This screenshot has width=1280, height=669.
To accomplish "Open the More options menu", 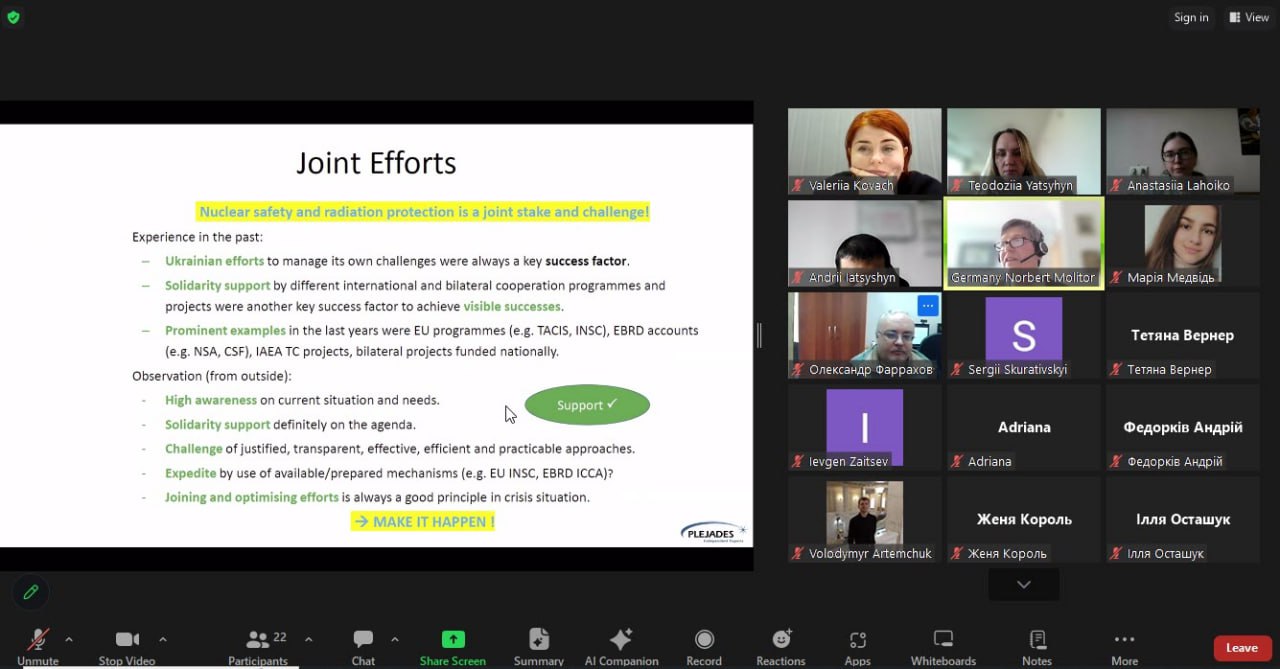I will pos(1124,640).
